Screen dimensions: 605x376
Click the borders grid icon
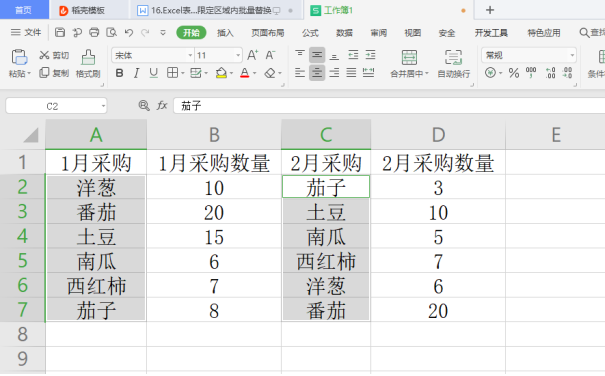point(172,73)
